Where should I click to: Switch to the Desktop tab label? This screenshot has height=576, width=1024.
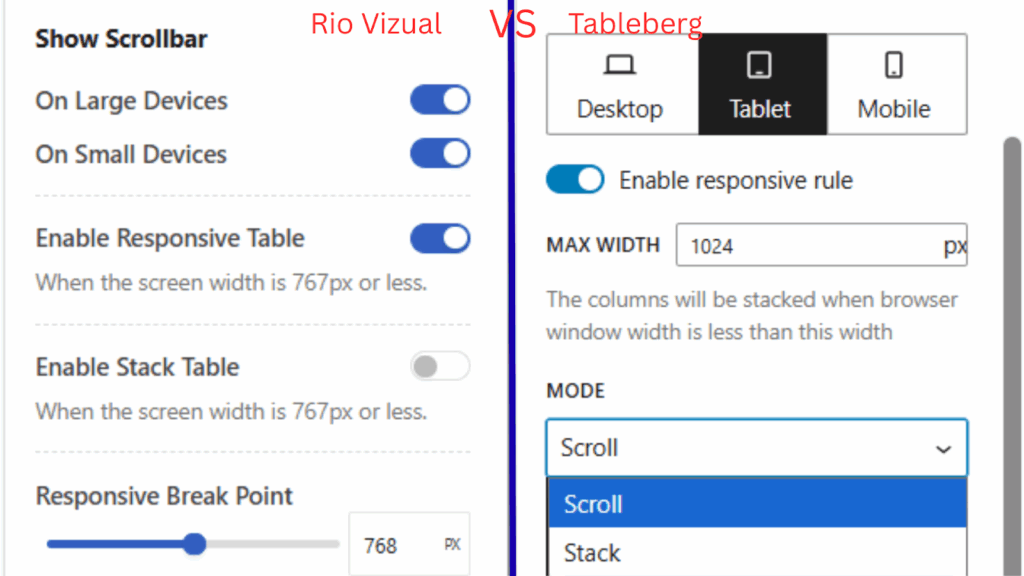620,109
